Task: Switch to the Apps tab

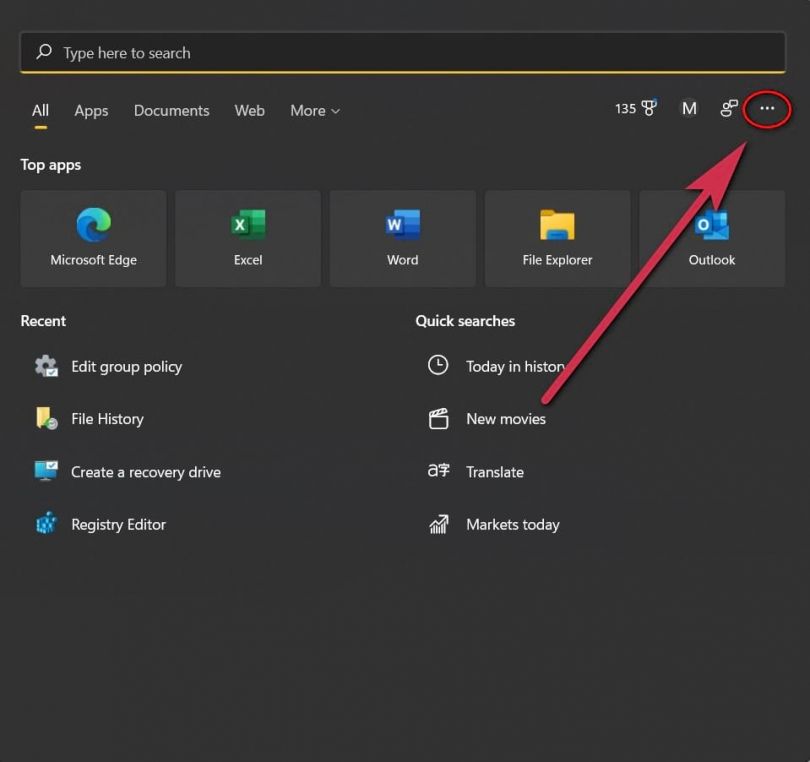Action: click(91, 110)
